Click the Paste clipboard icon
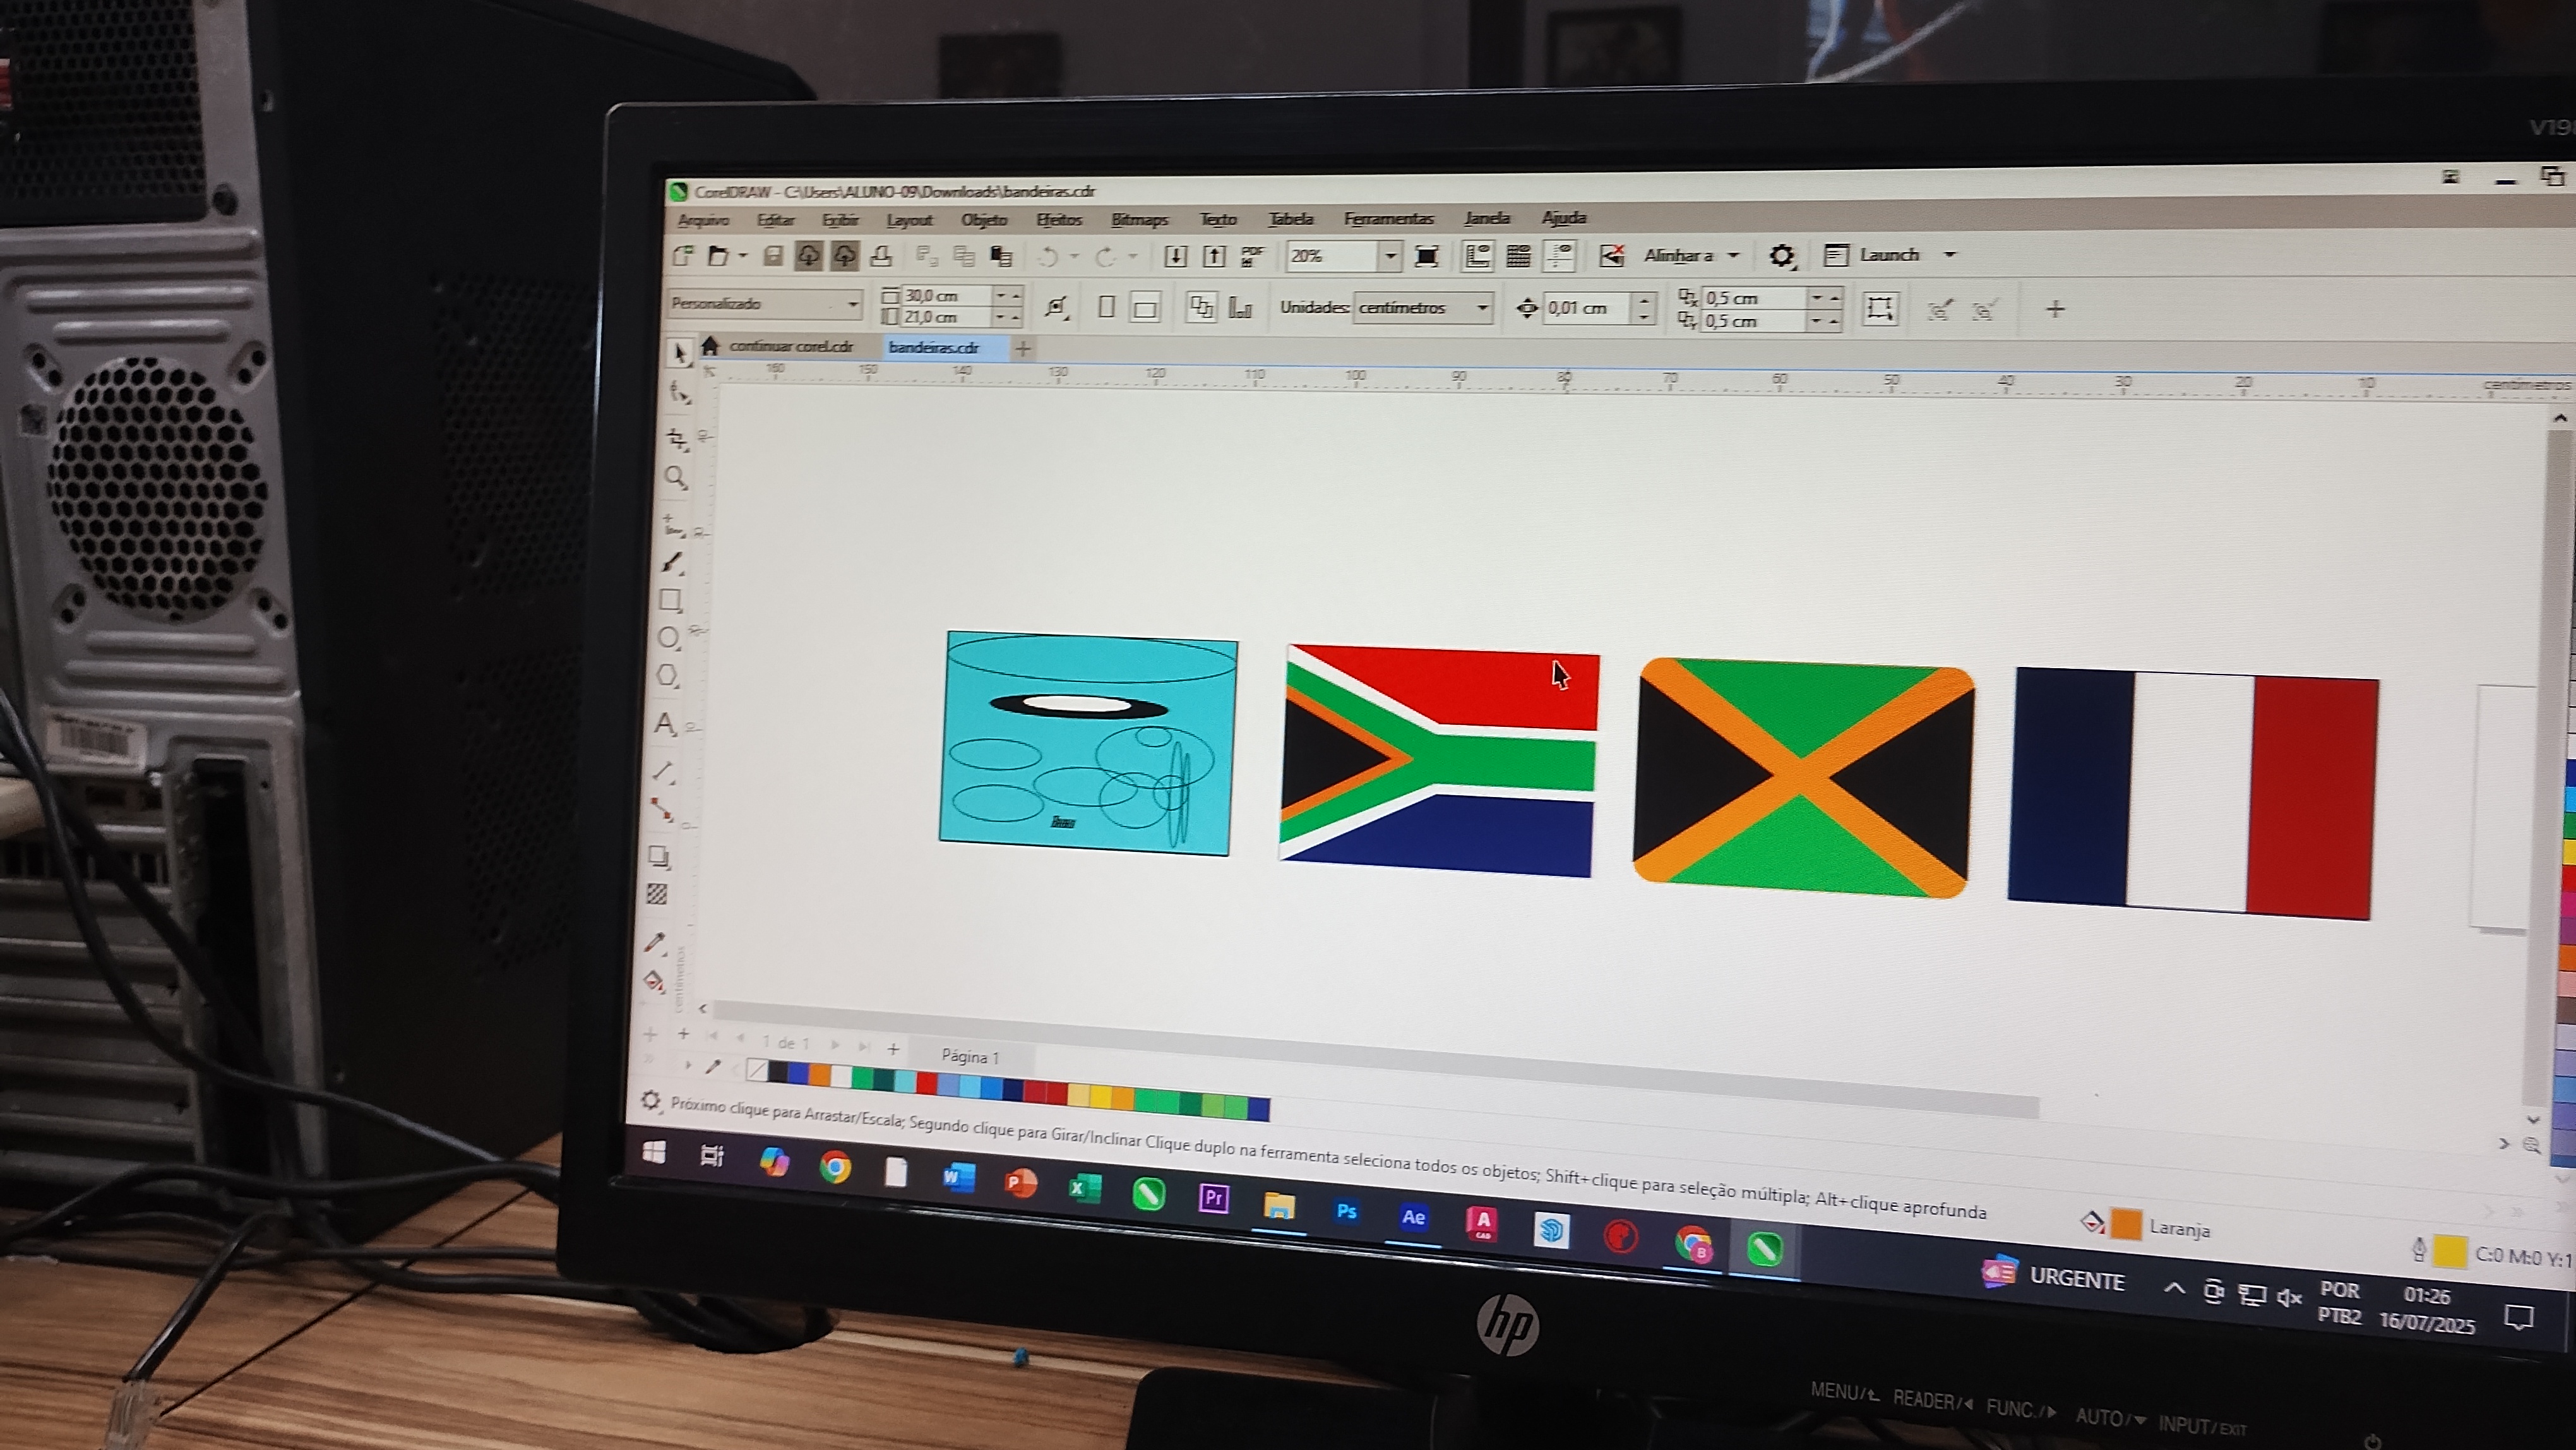This screenshot has width=2576, height=1450. pyautogui.click(x=1001, y=256)
